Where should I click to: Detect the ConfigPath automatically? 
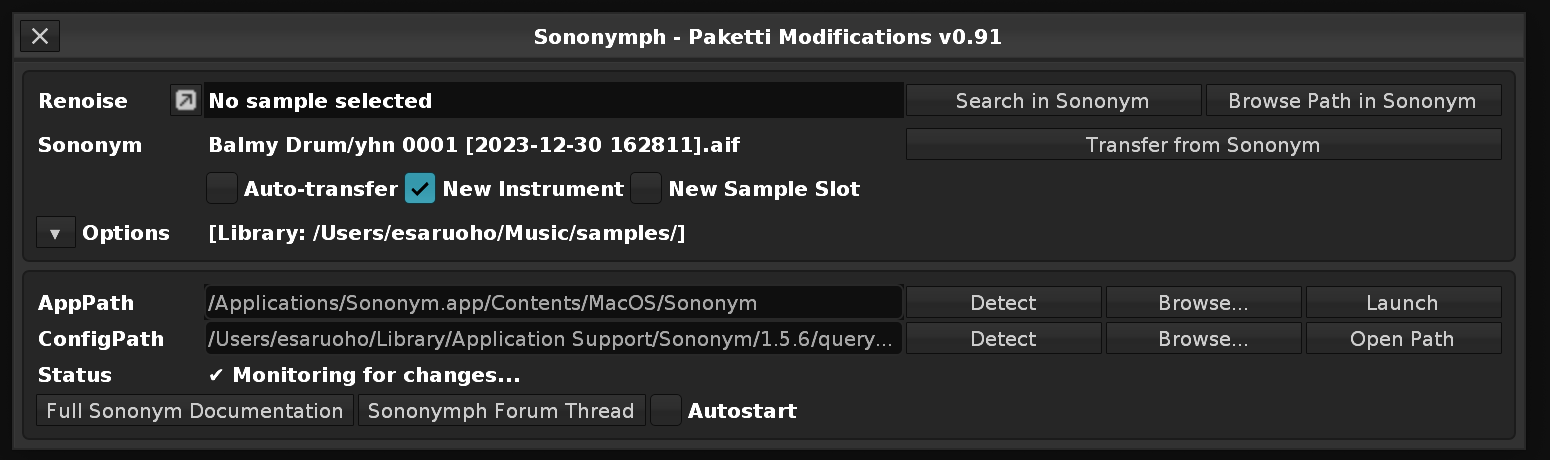[1003, 339]
